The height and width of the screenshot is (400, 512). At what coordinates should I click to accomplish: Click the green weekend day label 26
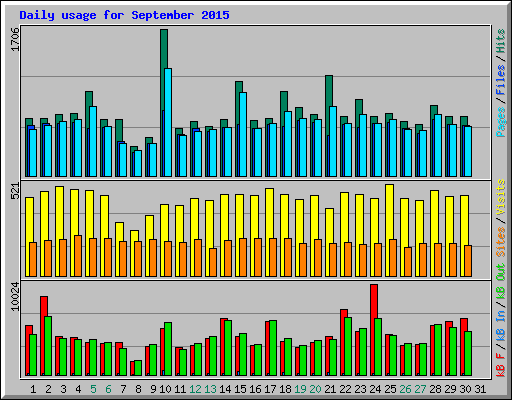click(x=405, y=389)
